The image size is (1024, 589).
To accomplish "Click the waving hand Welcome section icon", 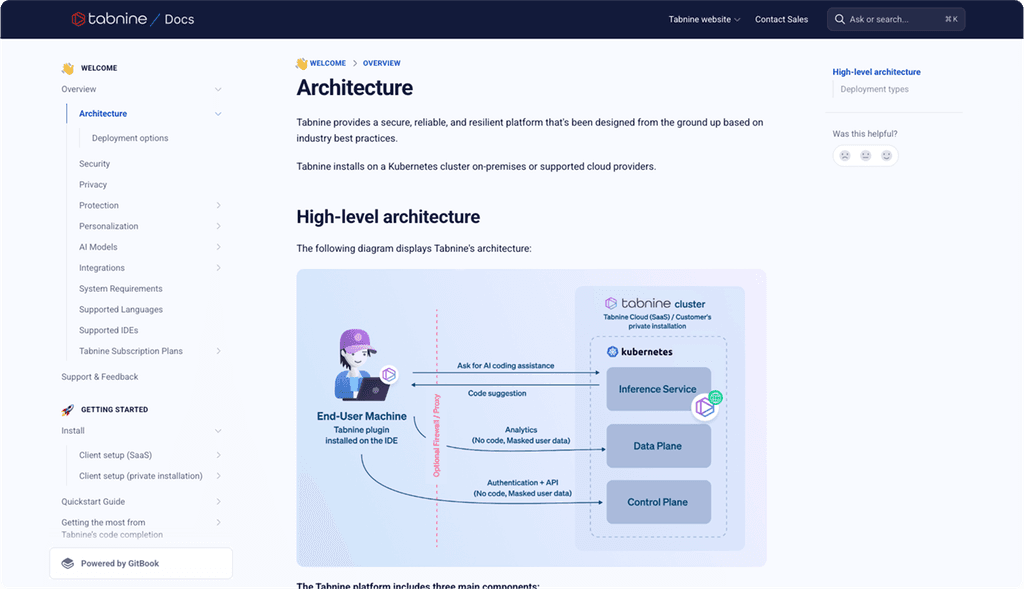I will pyautogui.click(x=67, y=67).
